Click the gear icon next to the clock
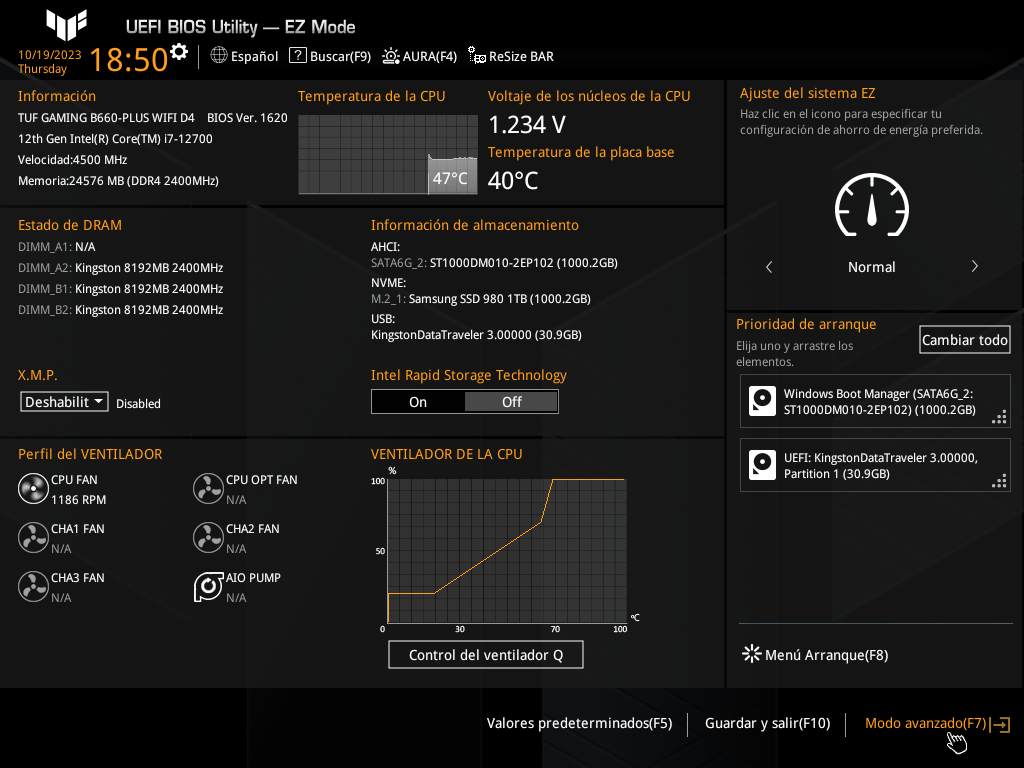1024x768 pixels. pos(179,52)
